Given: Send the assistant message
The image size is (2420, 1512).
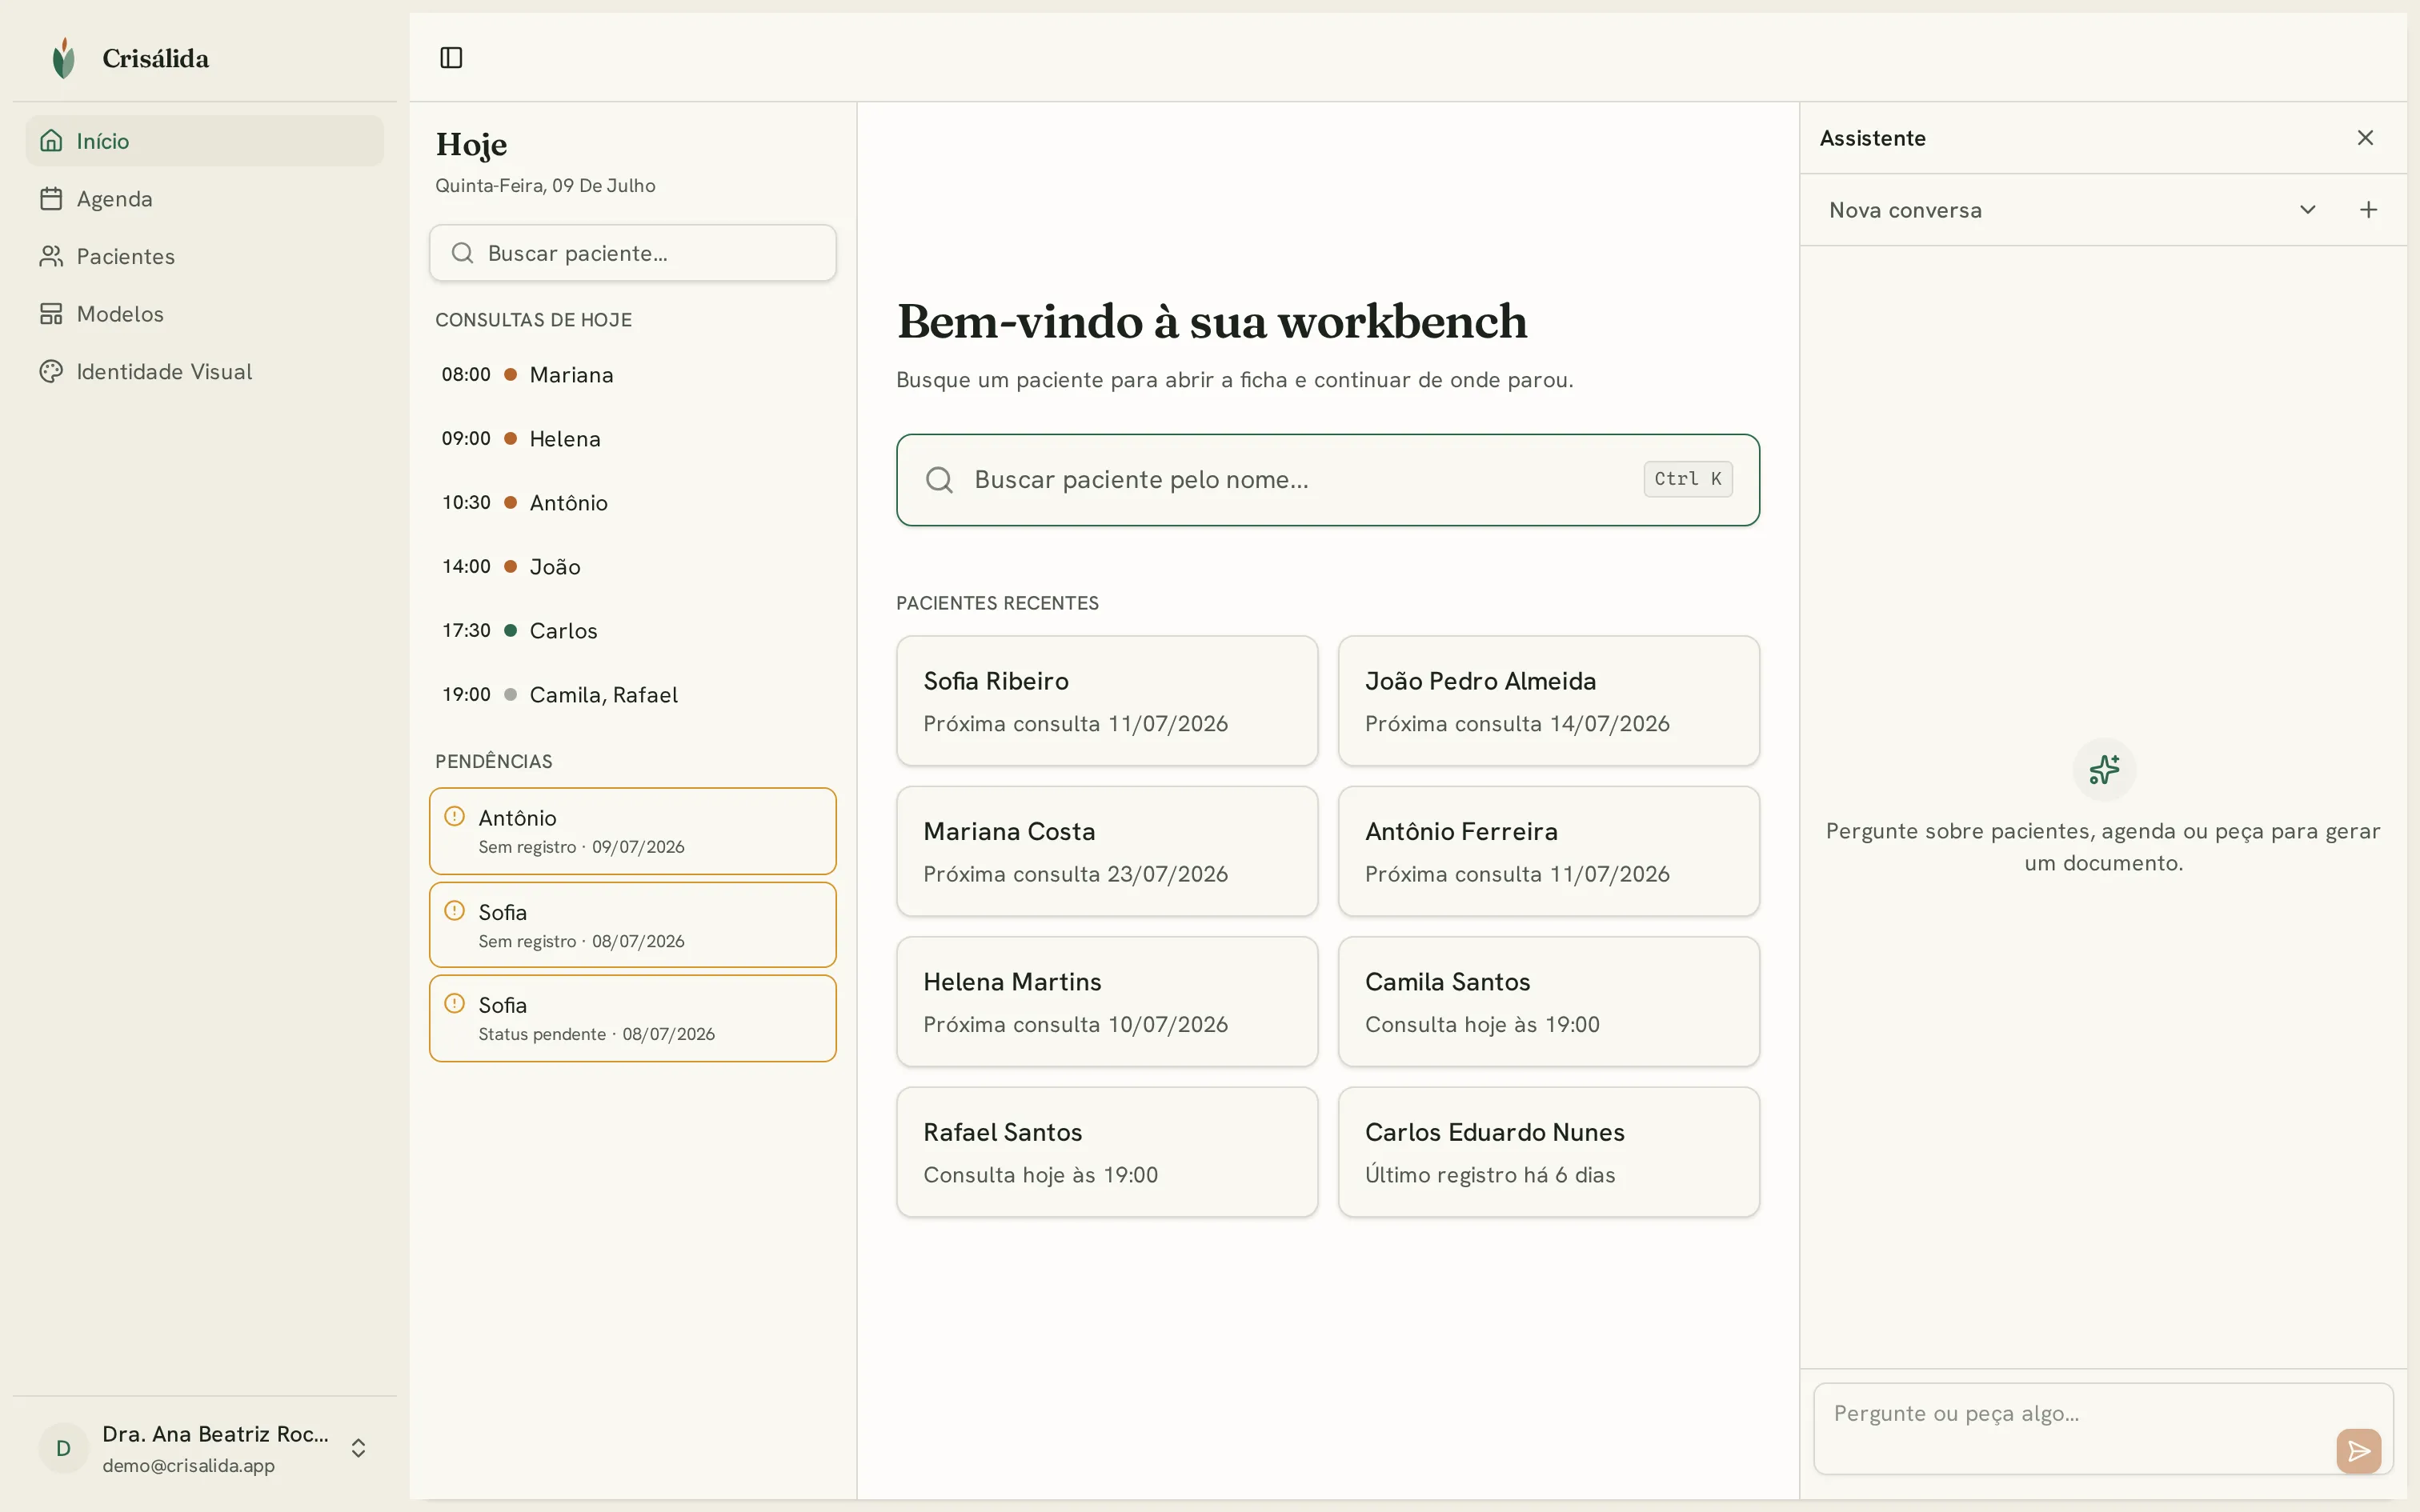Looking at the screenshot, I should tap(2358, 1450).
